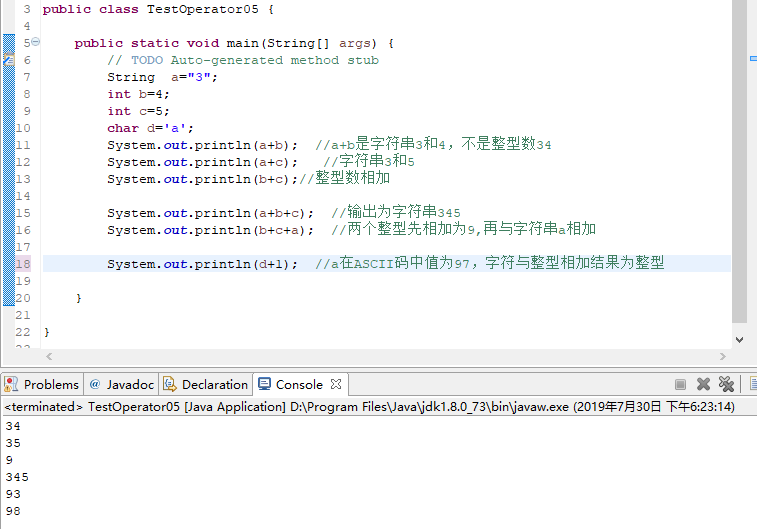Click the closing brace on line 20
Image resolution: width=757 pixels, height=529 pixels.
click(79, 298)
